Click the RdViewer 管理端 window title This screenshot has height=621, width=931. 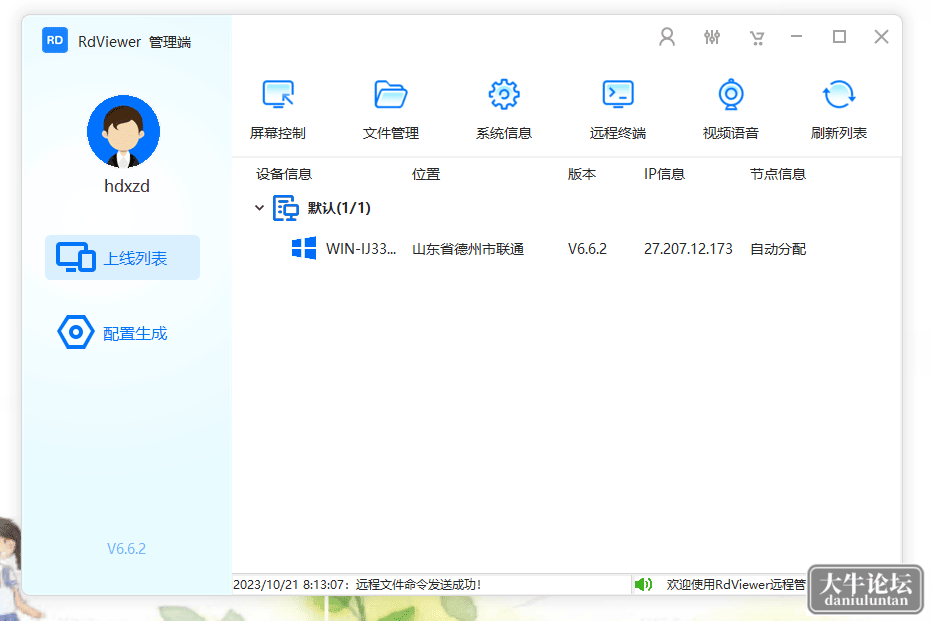coord(134,42)
